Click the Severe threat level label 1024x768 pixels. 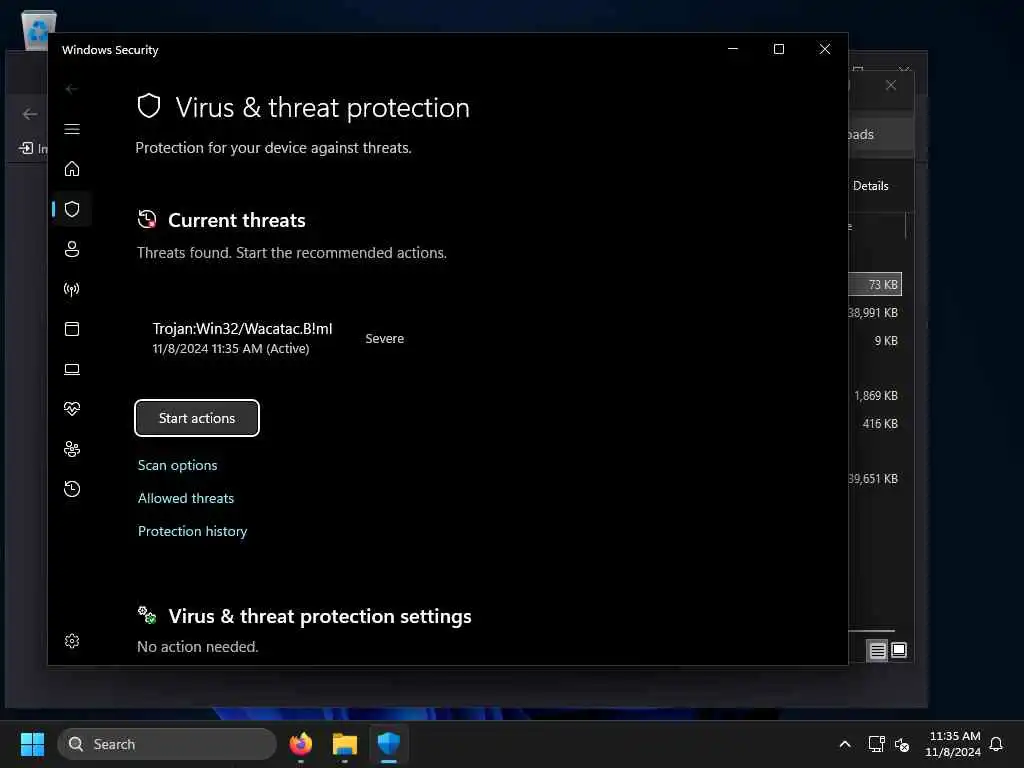[x=385, y=338]
